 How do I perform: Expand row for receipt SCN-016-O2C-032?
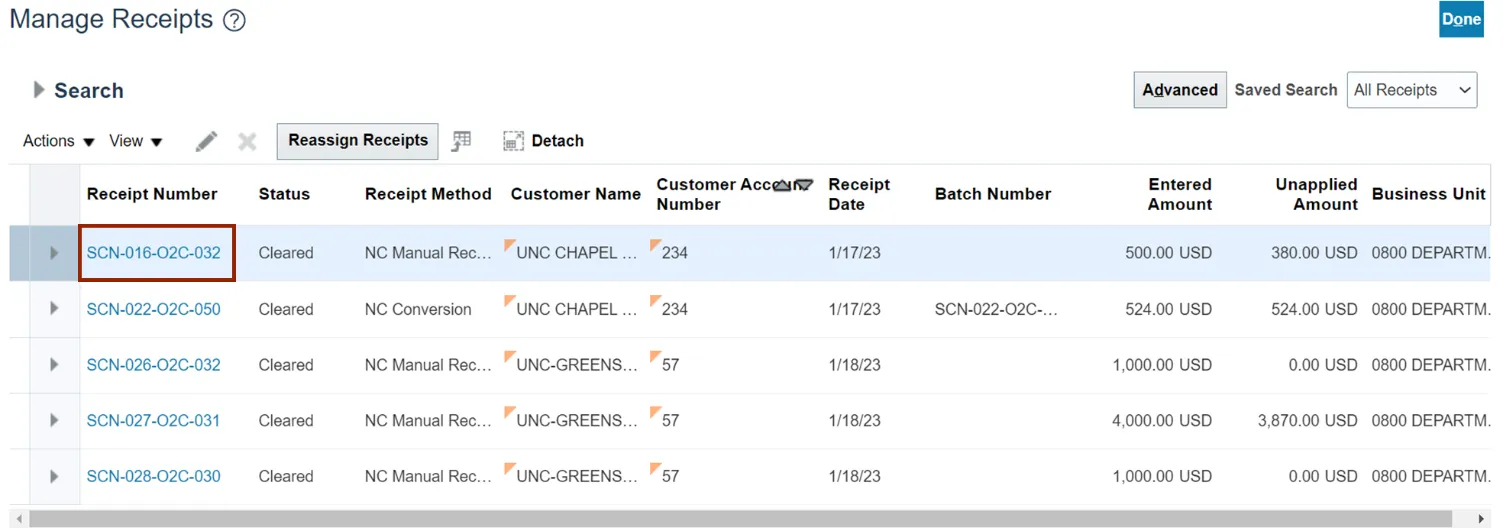(x=54, y=253)
